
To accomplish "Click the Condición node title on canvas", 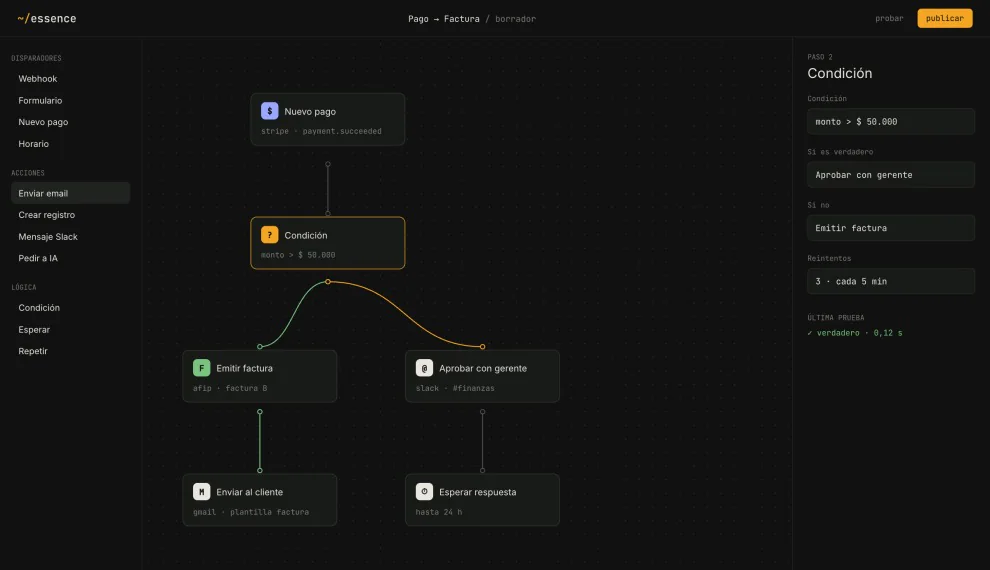I will click(x=306, y=235).
